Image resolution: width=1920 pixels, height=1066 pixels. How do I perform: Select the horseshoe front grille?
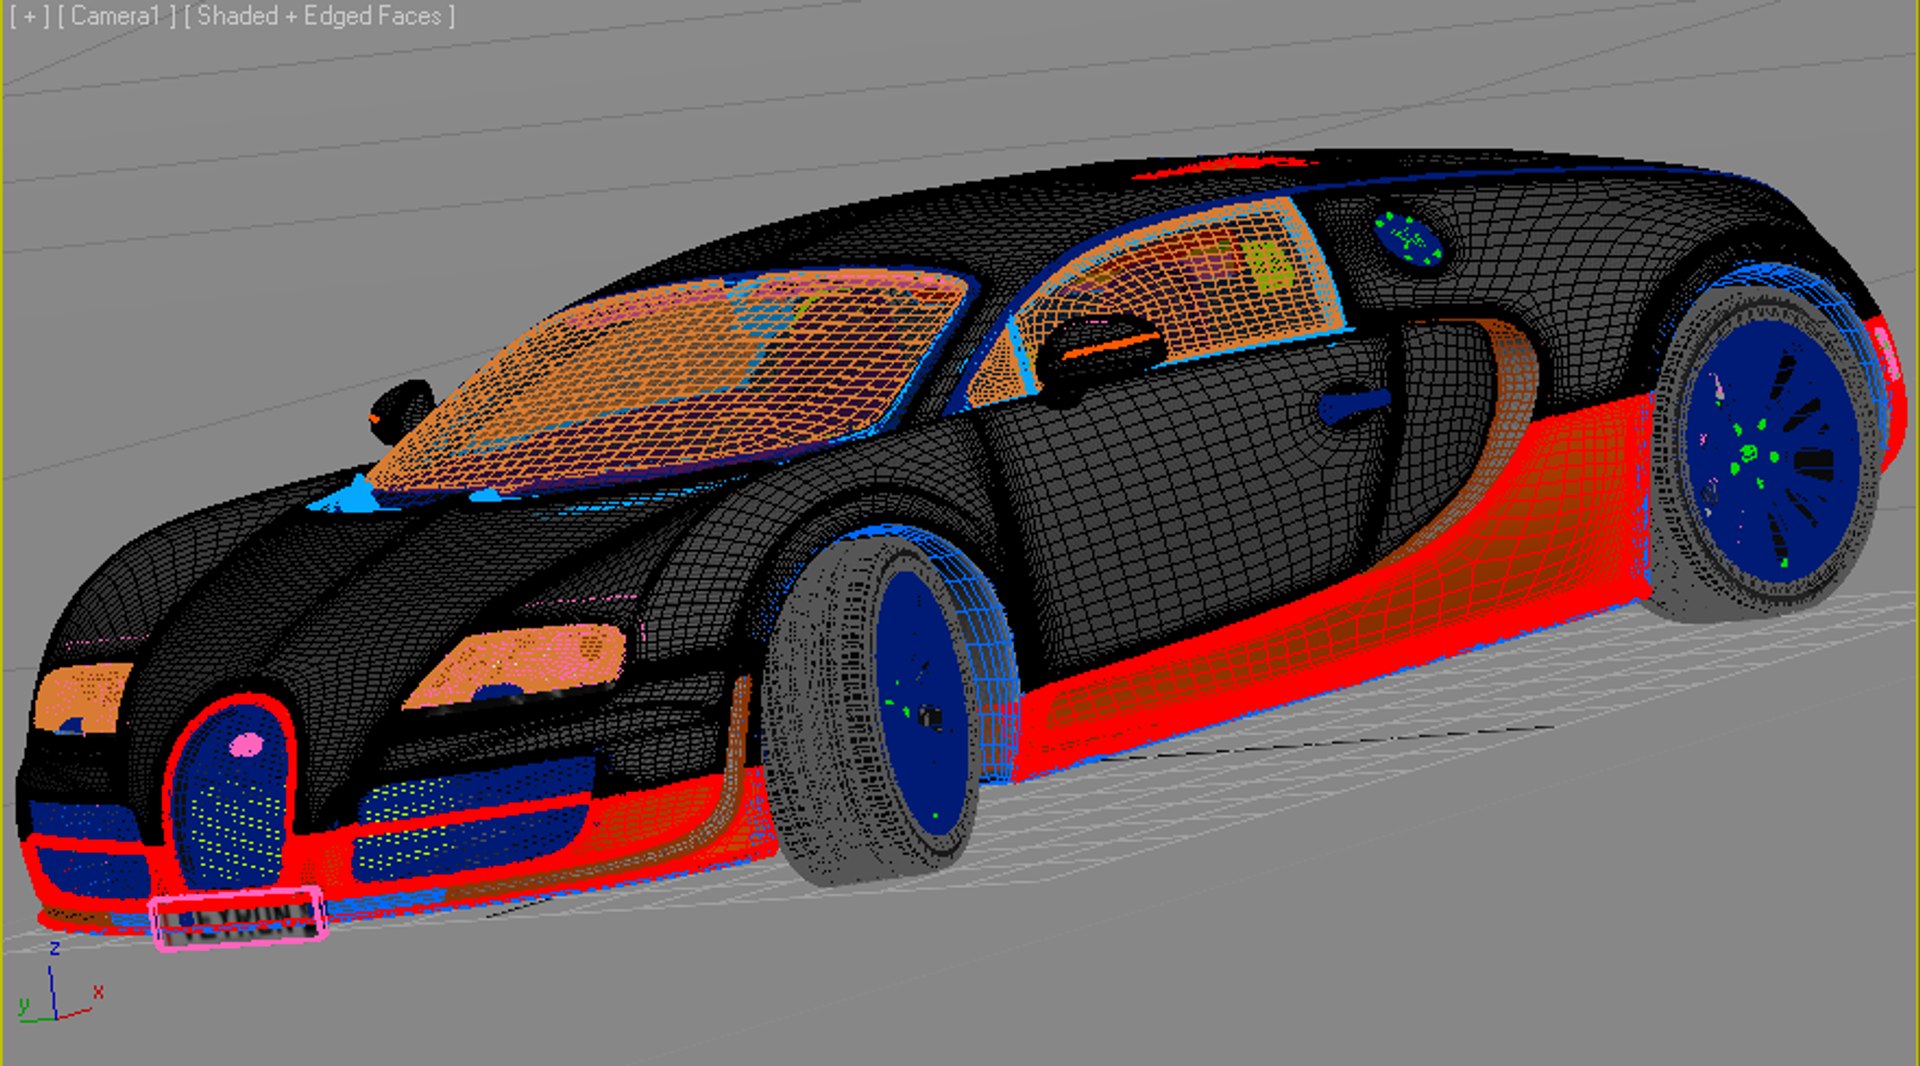[231, 792]
